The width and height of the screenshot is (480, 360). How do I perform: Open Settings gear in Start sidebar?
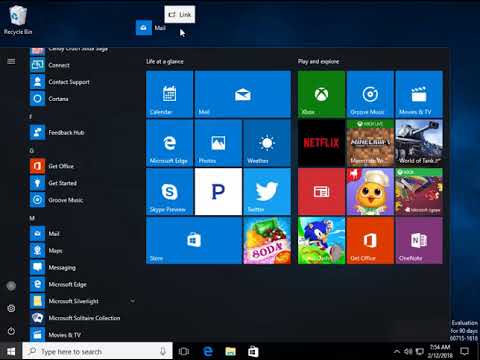click(11, 308)
